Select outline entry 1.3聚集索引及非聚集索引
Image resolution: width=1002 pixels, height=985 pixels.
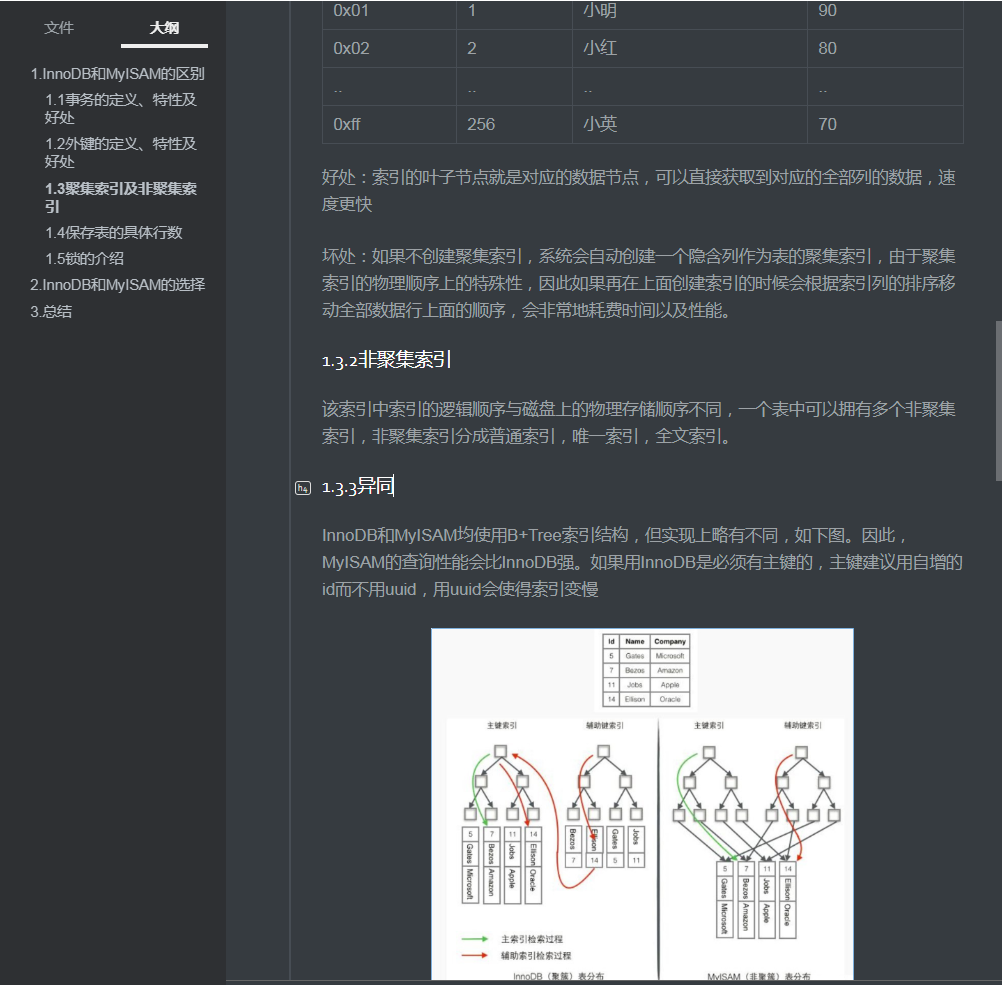121,198
